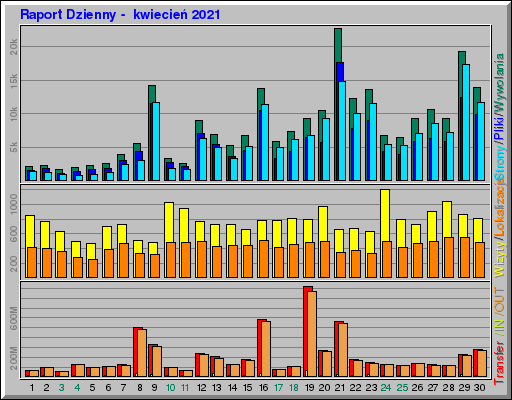Click the 'Strony' legend label
Screen dimensions: 512x400
click(500, 163)
